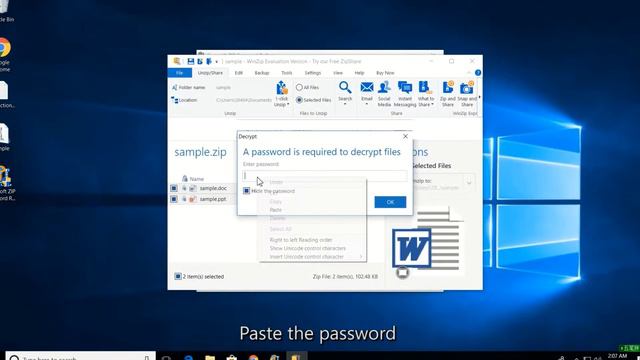Click the Email envelope icon
The width and height of the screenshot is (640, 360).
coord(367,87)
